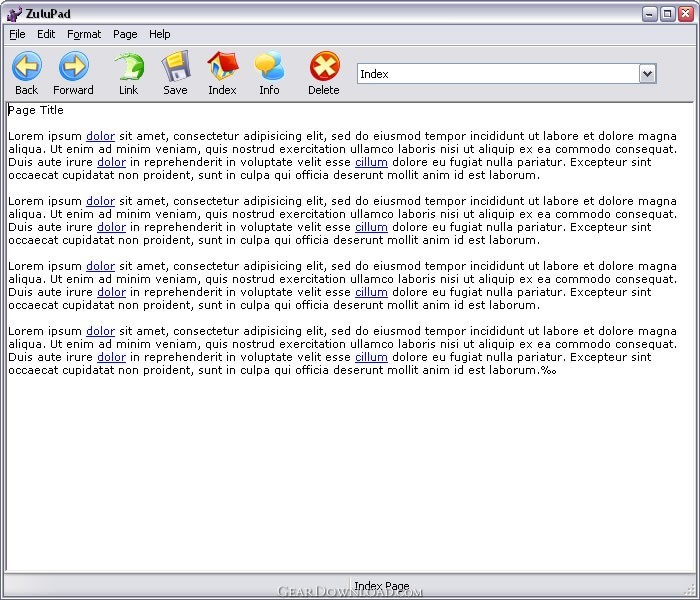Expand the page selector dropdown arrow
The height and width of the screenshot is (600, 700).
pos(648,74)
